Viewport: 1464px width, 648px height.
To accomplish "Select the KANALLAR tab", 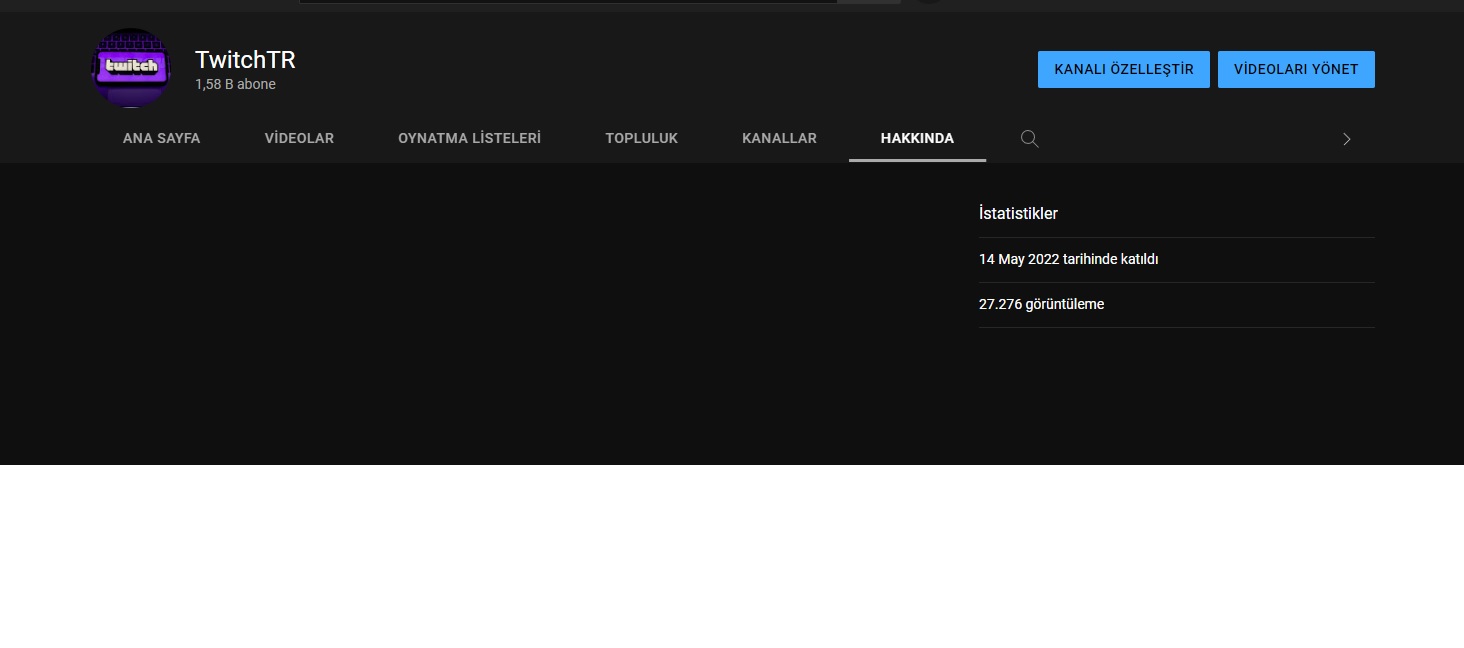I will (779, 139).
